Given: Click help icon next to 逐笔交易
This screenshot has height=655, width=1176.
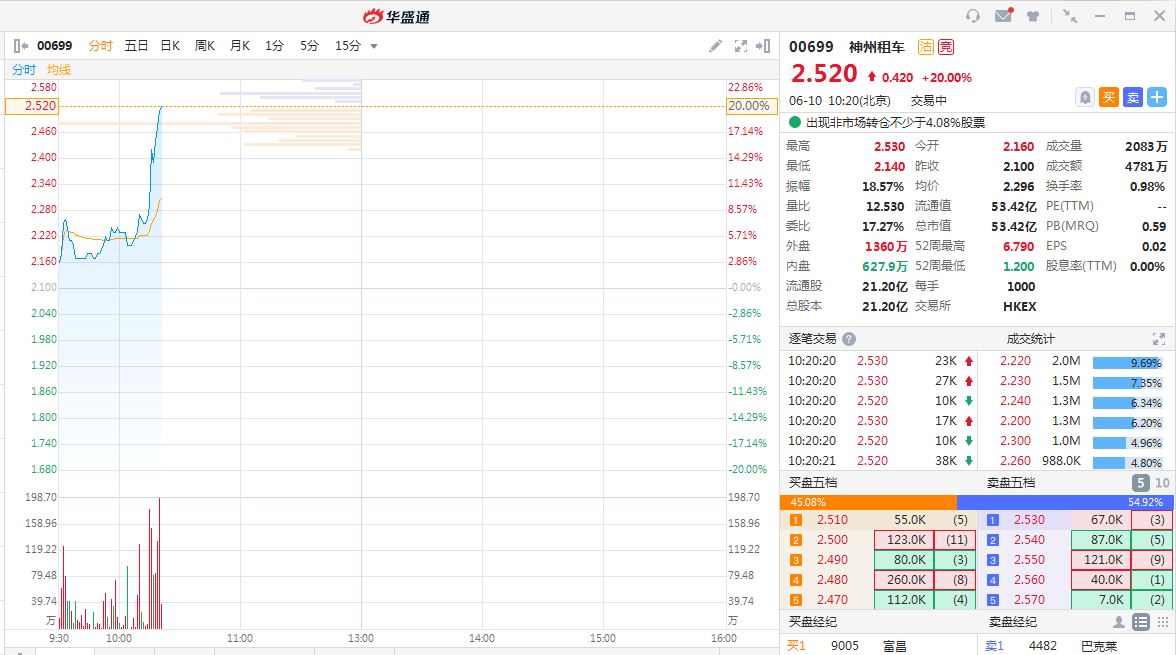Looking at the screenshot, I should pyautogui.click(x=849, y=339).
